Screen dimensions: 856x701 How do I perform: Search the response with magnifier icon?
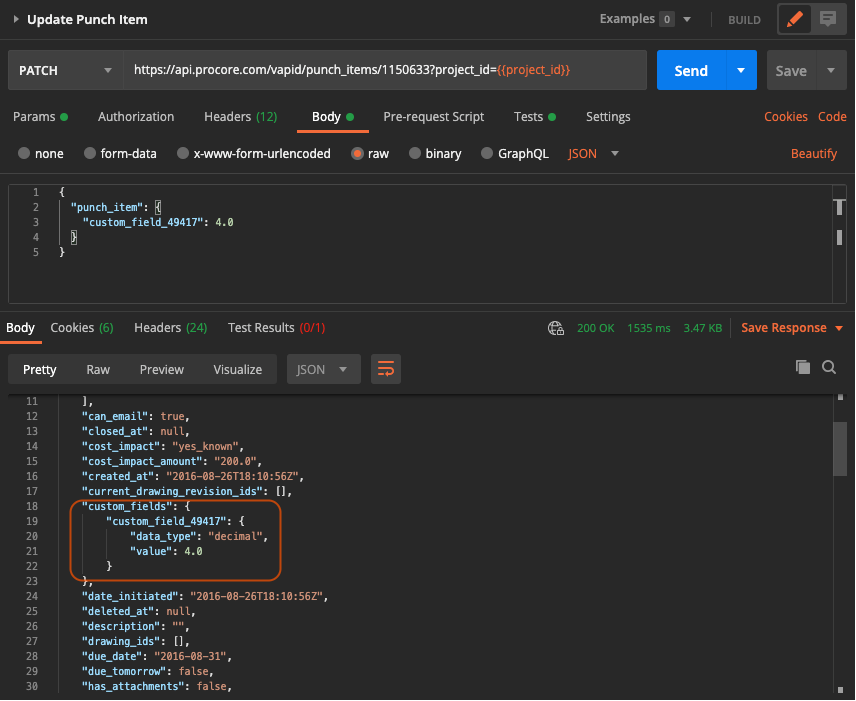pyautogui.click(x=829, y=367)
